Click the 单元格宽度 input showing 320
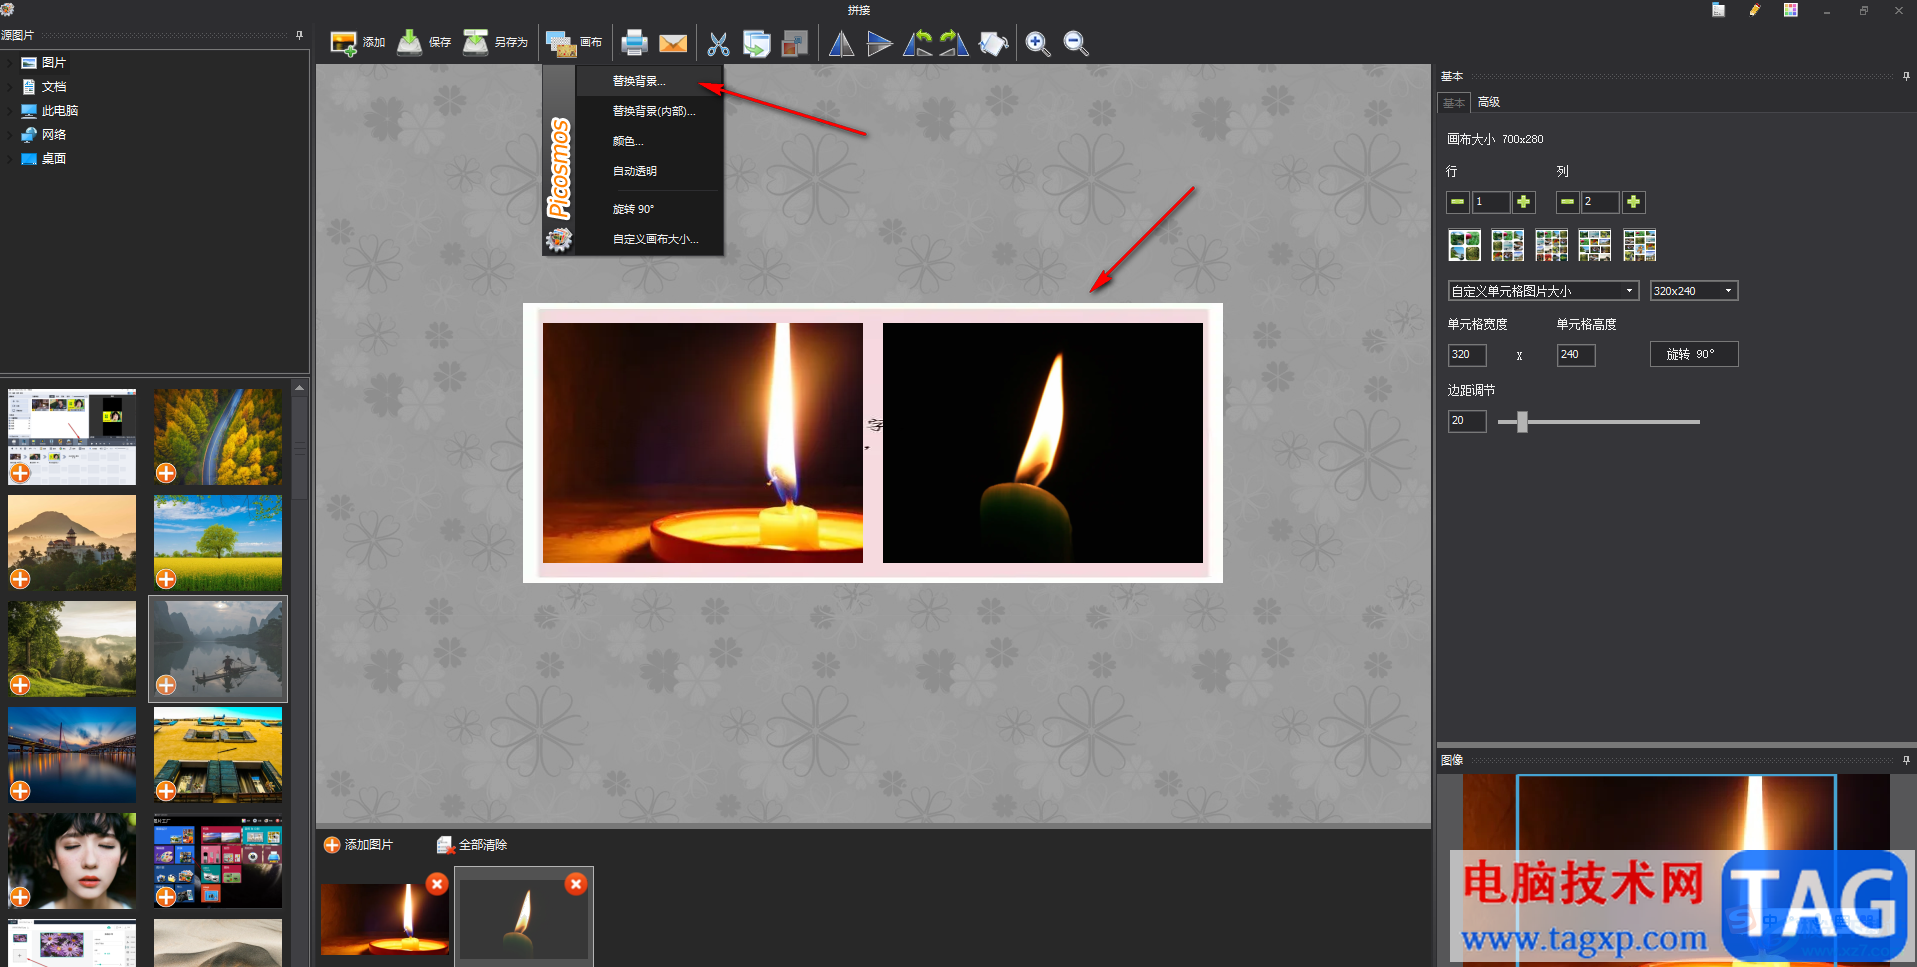The height and width of the screenshot is (967, 1917). pos(1467,355)
